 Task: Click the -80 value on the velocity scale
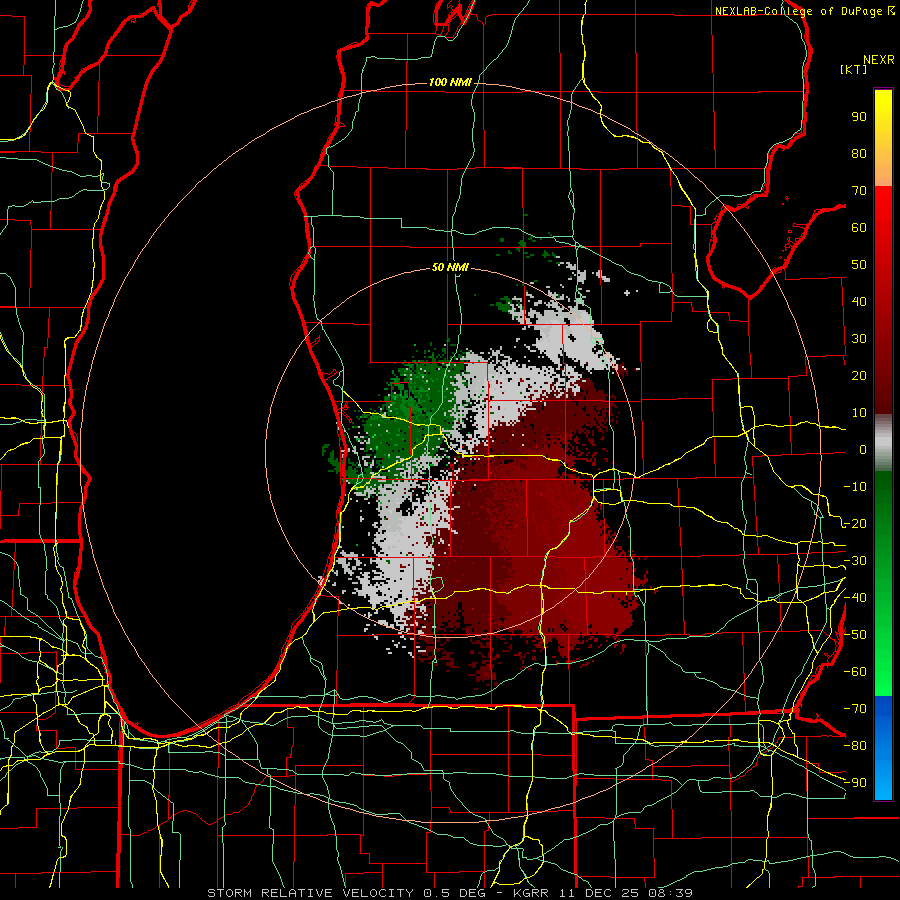point(855,746)
